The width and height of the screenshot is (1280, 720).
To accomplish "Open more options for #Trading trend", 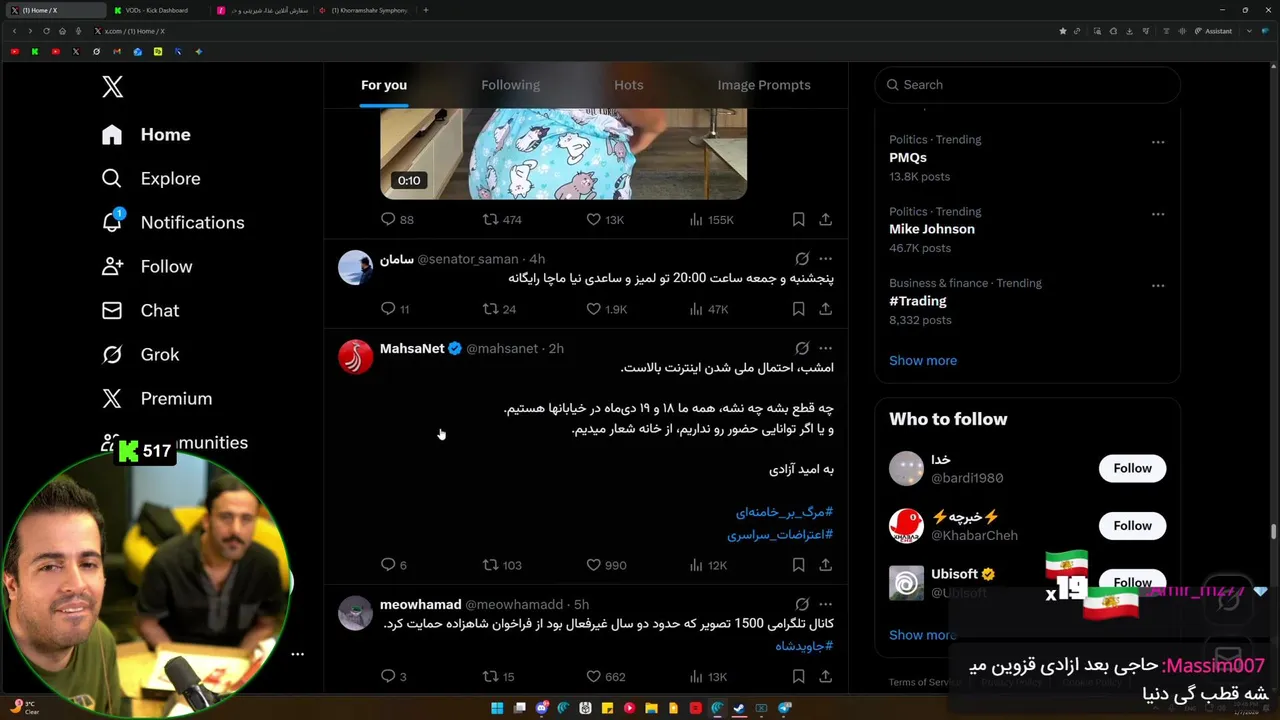I will 1158,286.
